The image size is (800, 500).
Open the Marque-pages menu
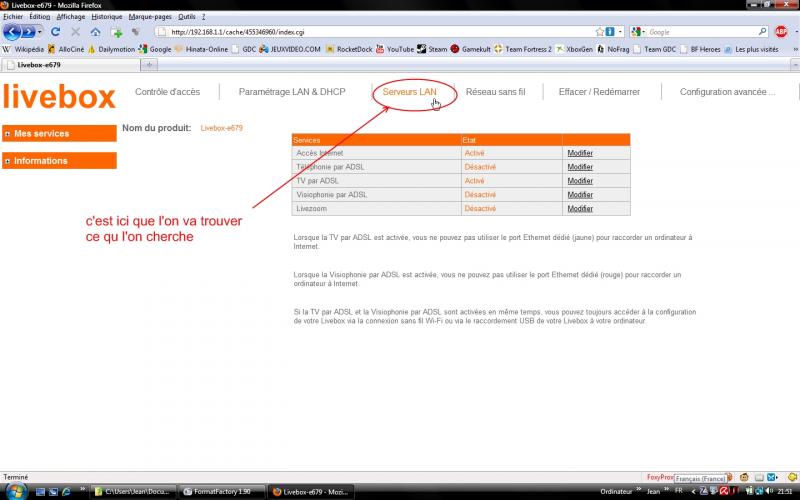coord(150,17)
